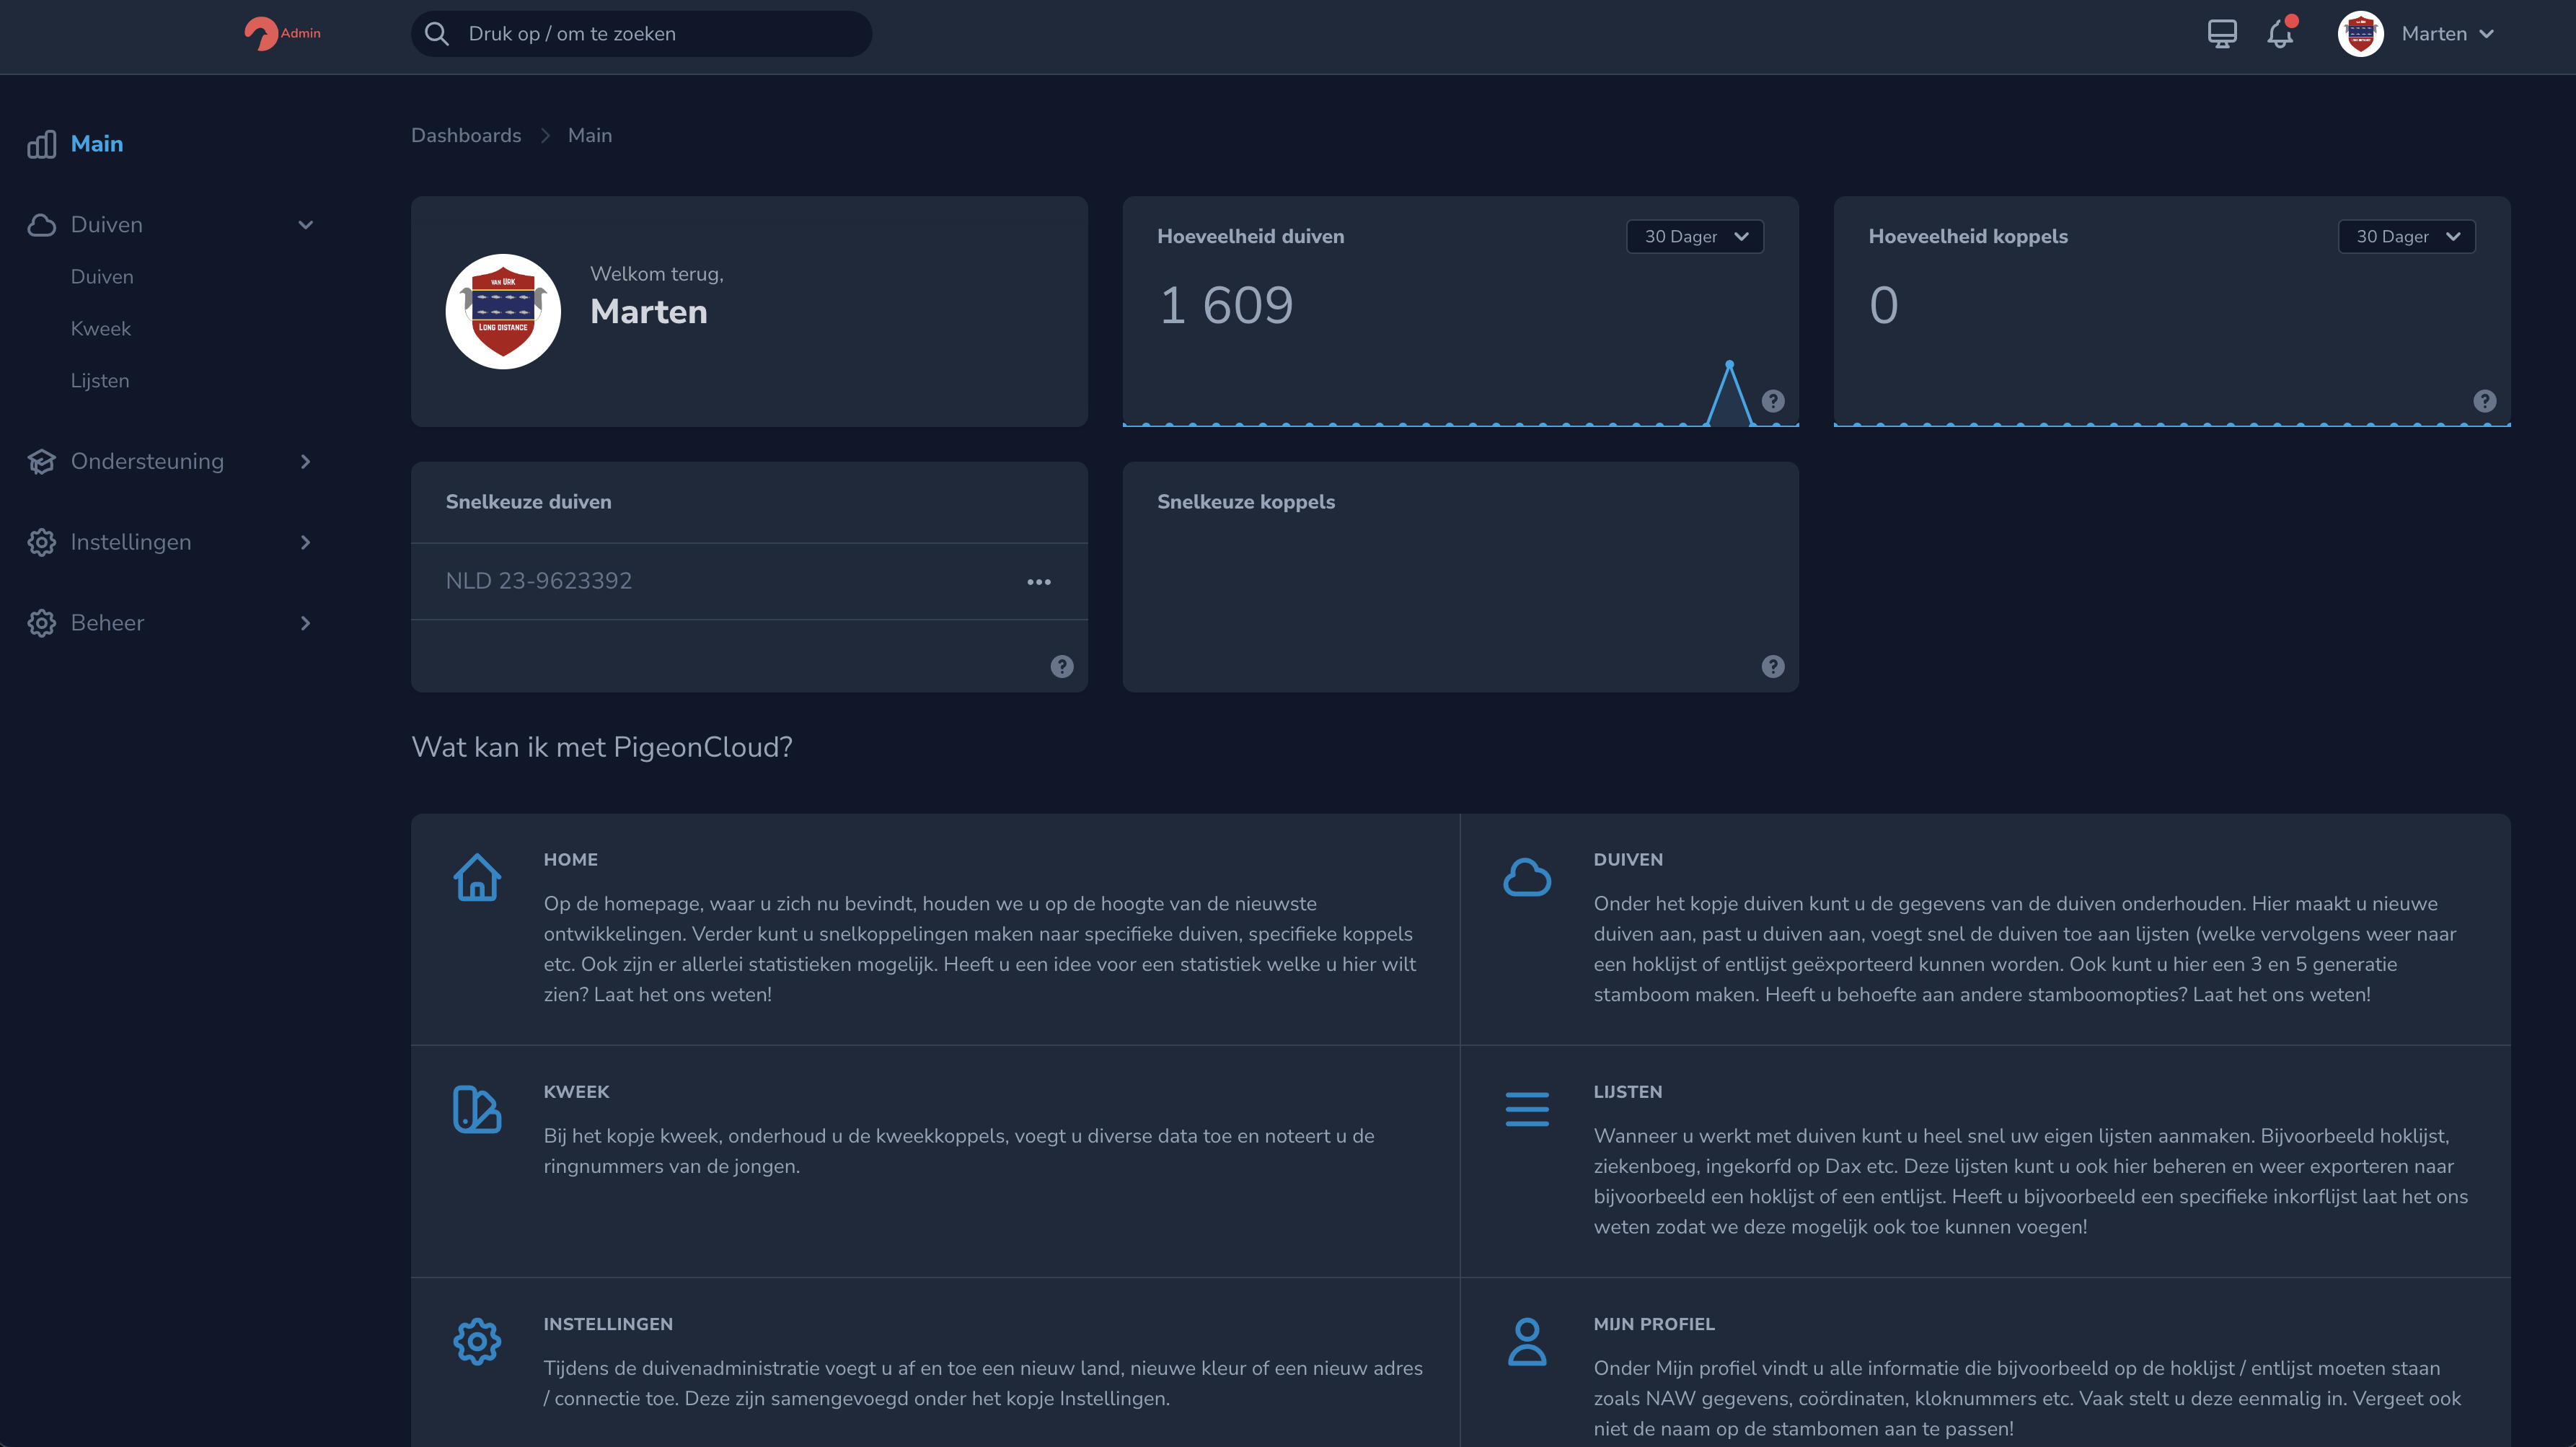2576x1447 pixels.
Task: Open 30 Dager dropdown for Hoeveelheid koppels
Action: (x=2406, y=237)
